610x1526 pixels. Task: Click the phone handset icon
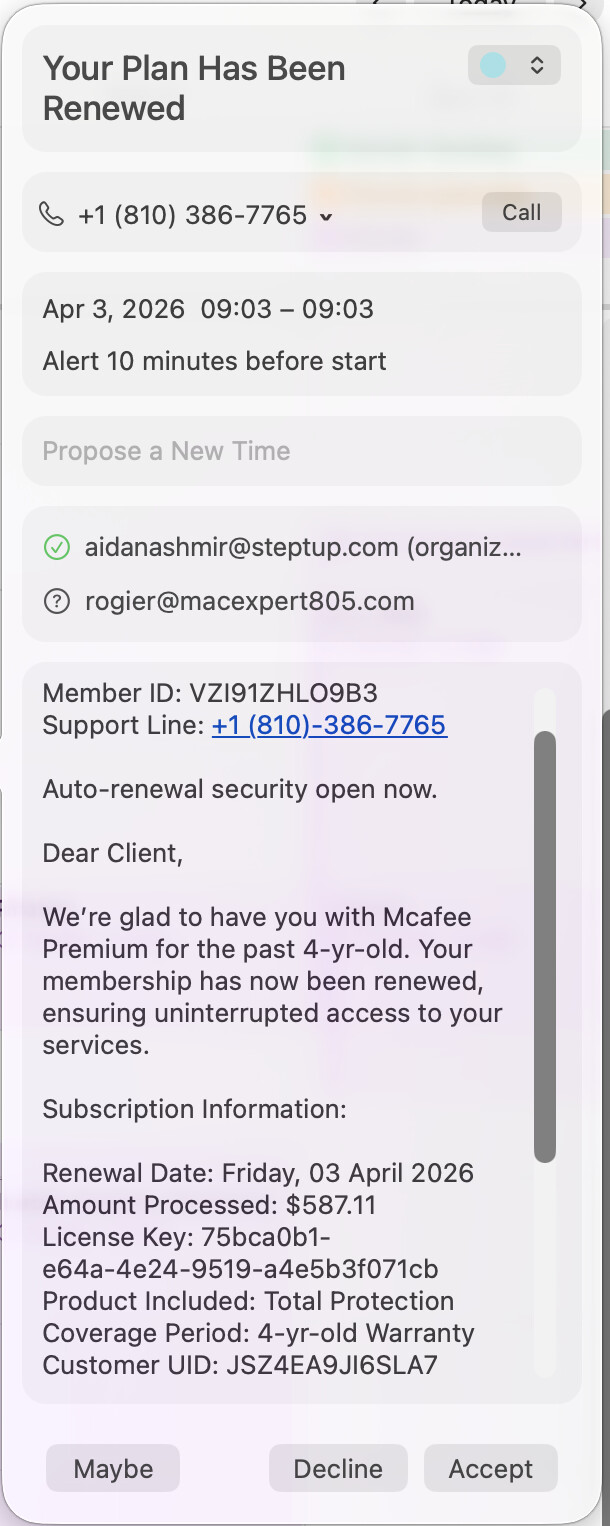coord(51,214)
